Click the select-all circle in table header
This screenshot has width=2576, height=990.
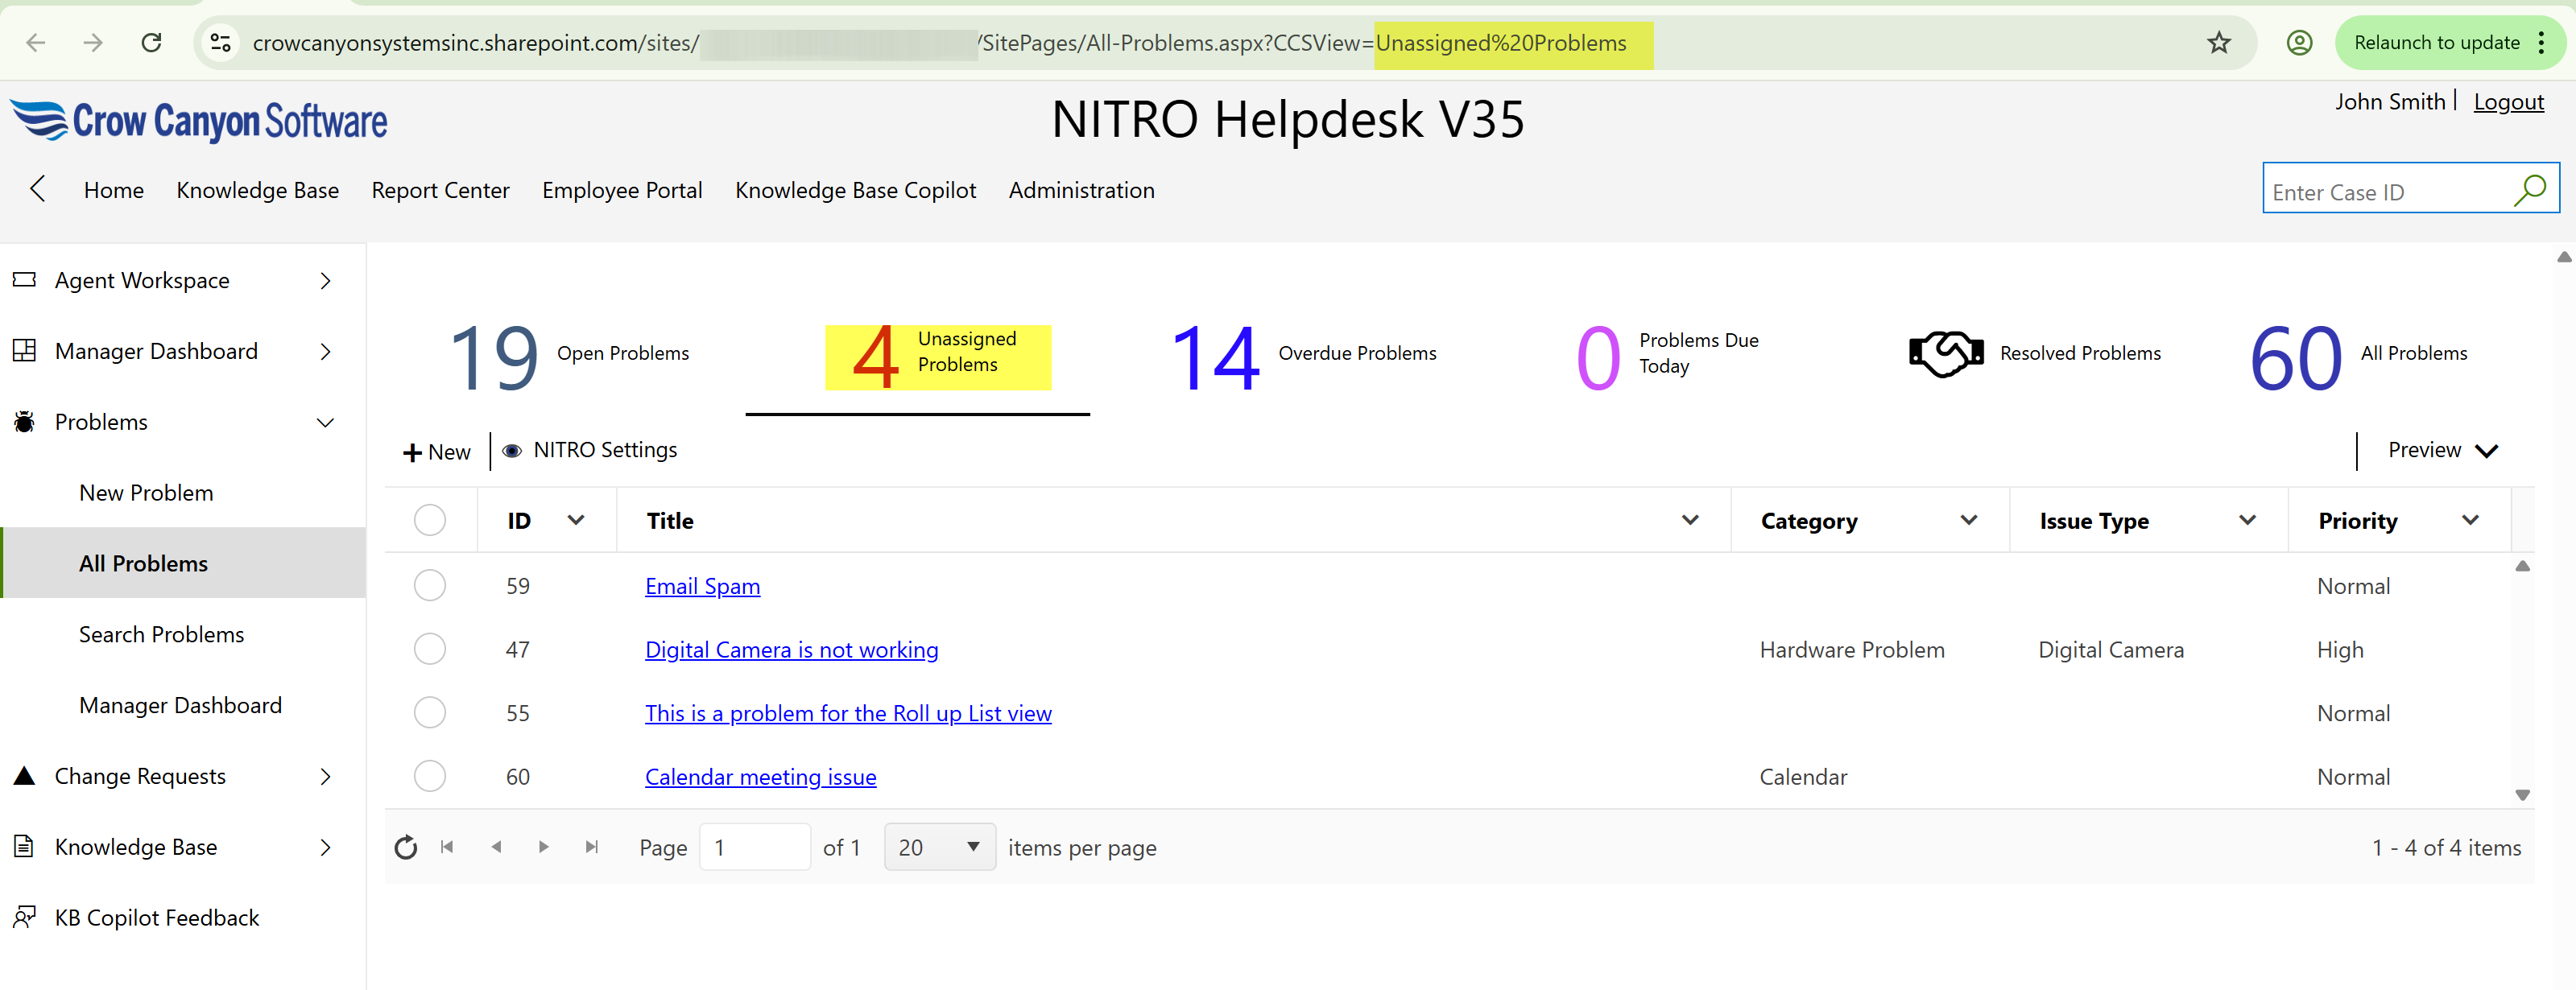[x=430, y=519]
